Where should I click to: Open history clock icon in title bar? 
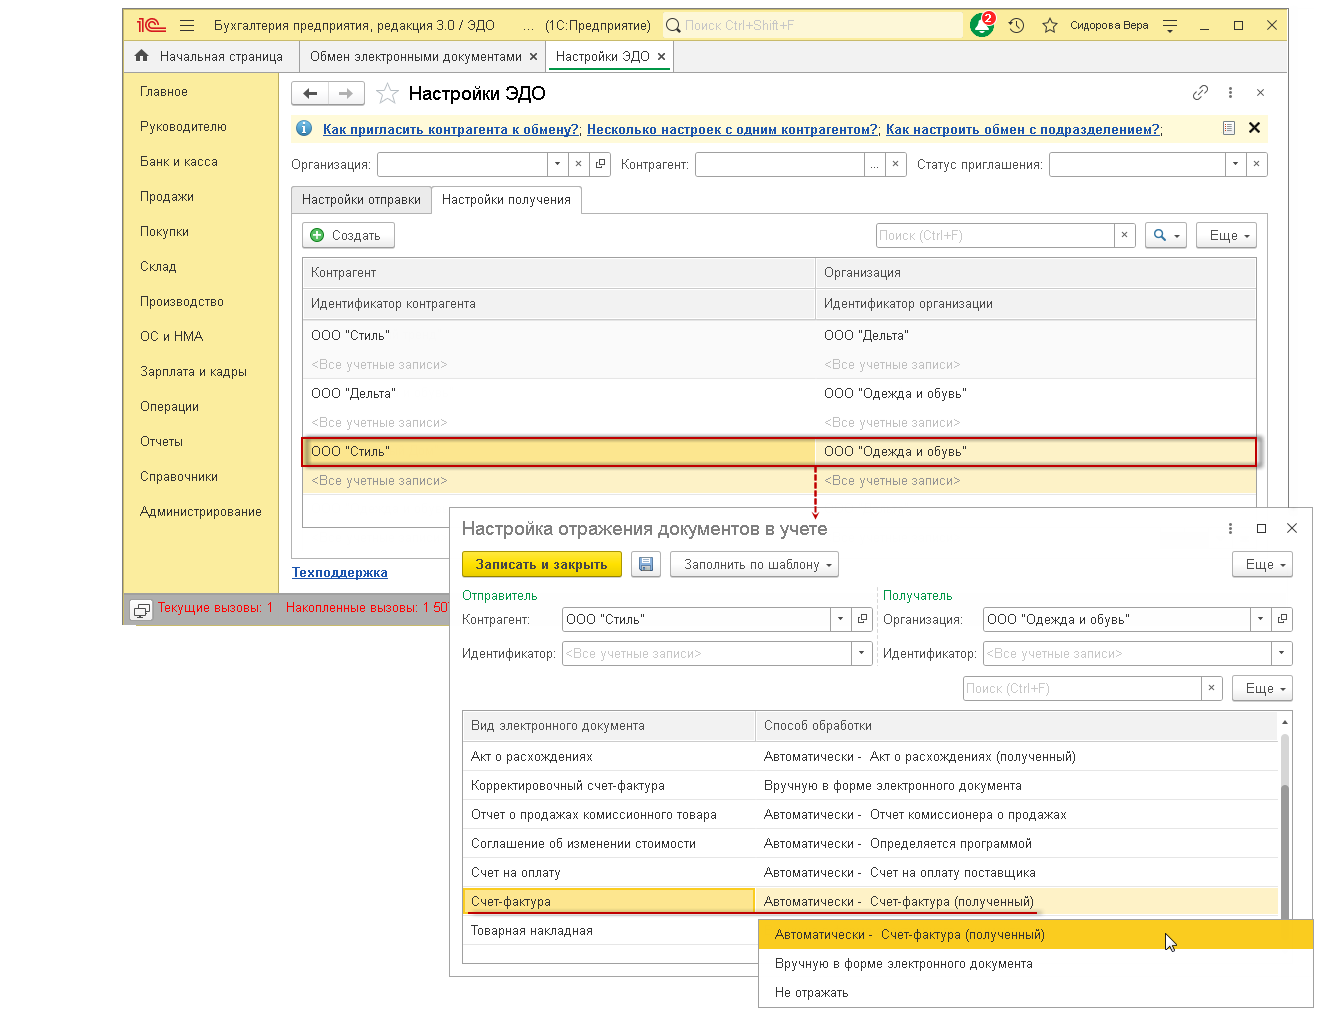[1017, 25]
